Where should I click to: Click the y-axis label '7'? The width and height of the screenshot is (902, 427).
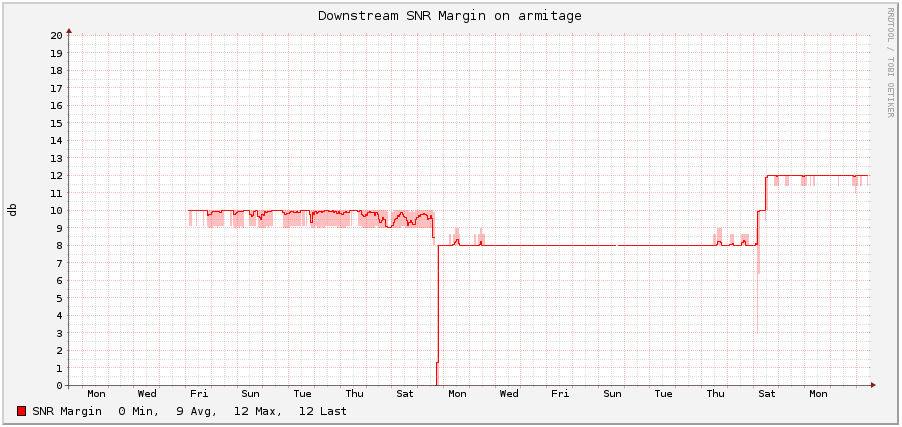coord(59,263)
